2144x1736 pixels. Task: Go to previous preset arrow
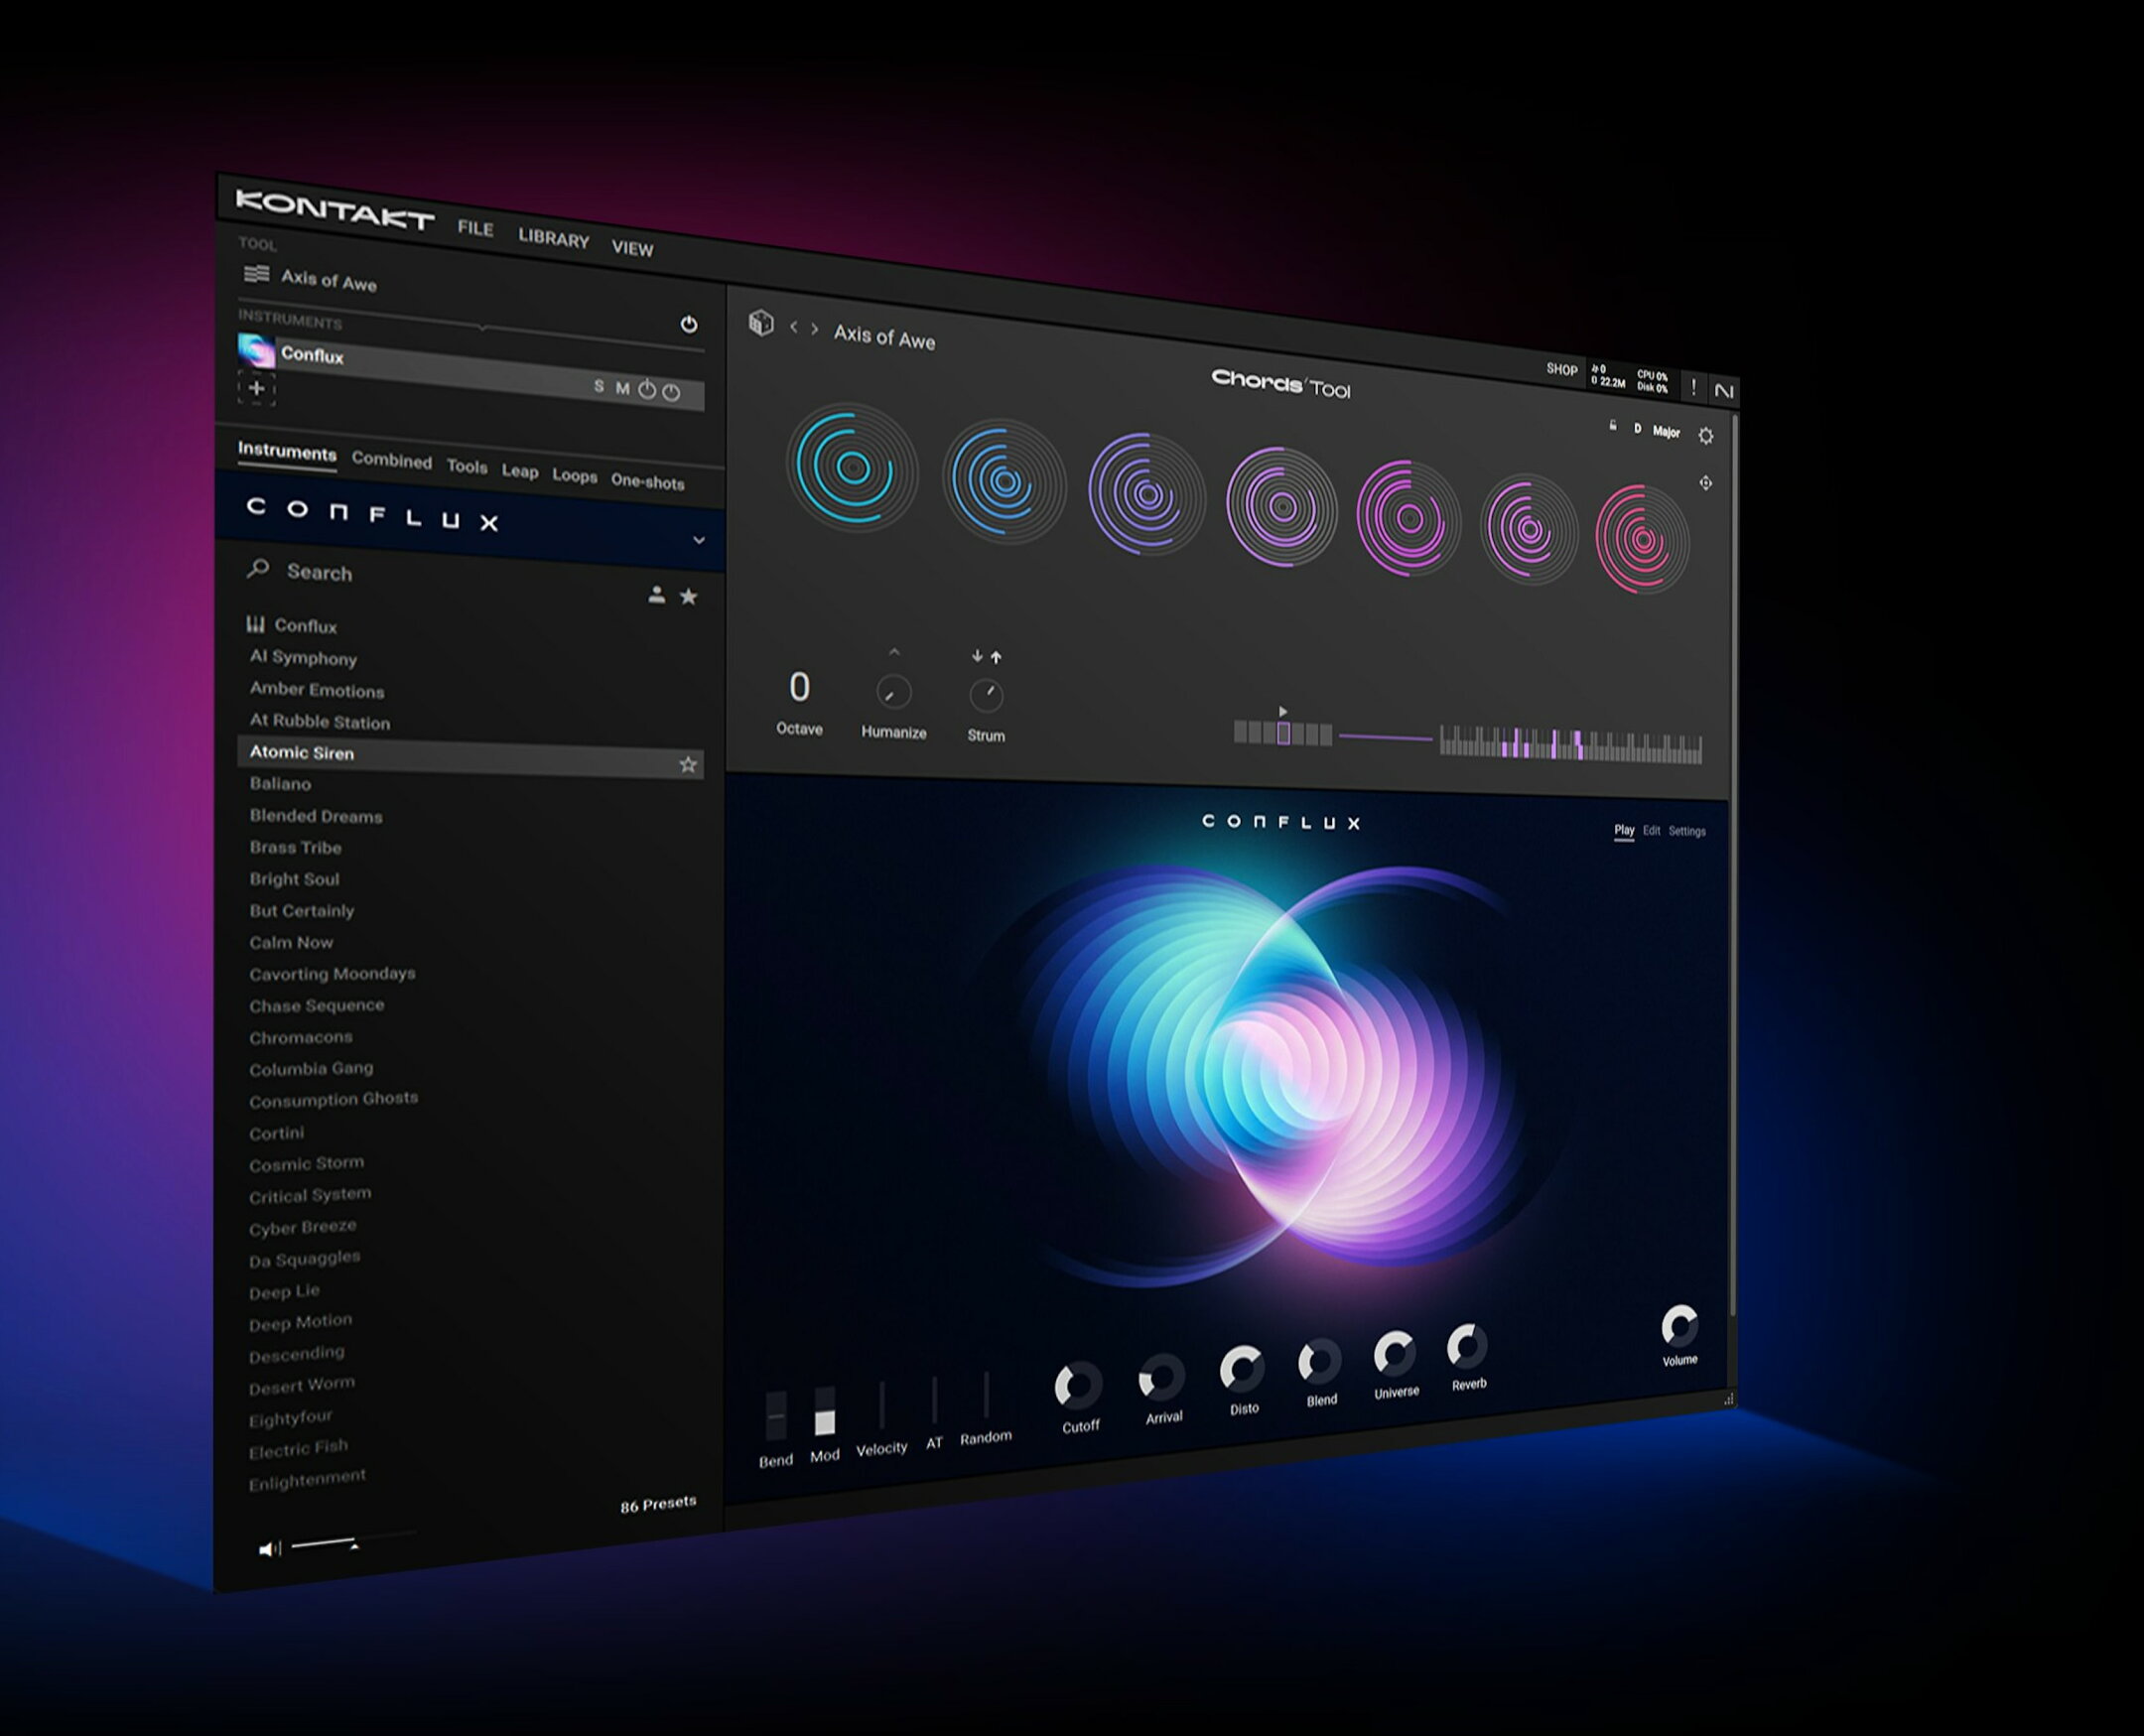794,327
